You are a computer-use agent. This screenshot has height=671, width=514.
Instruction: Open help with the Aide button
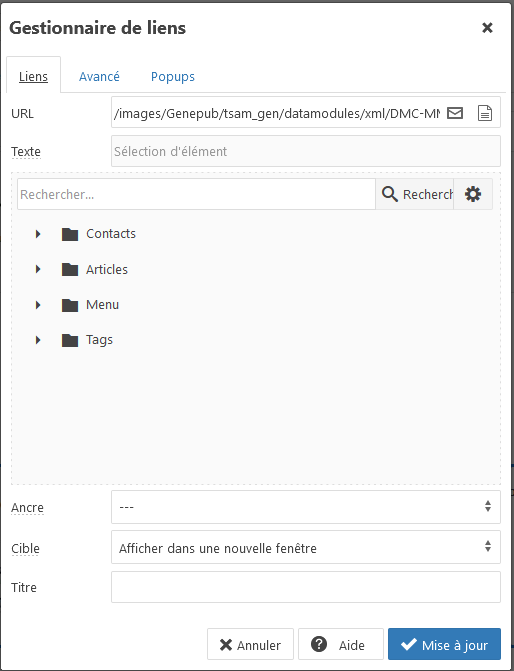click(x=341, y=644)
